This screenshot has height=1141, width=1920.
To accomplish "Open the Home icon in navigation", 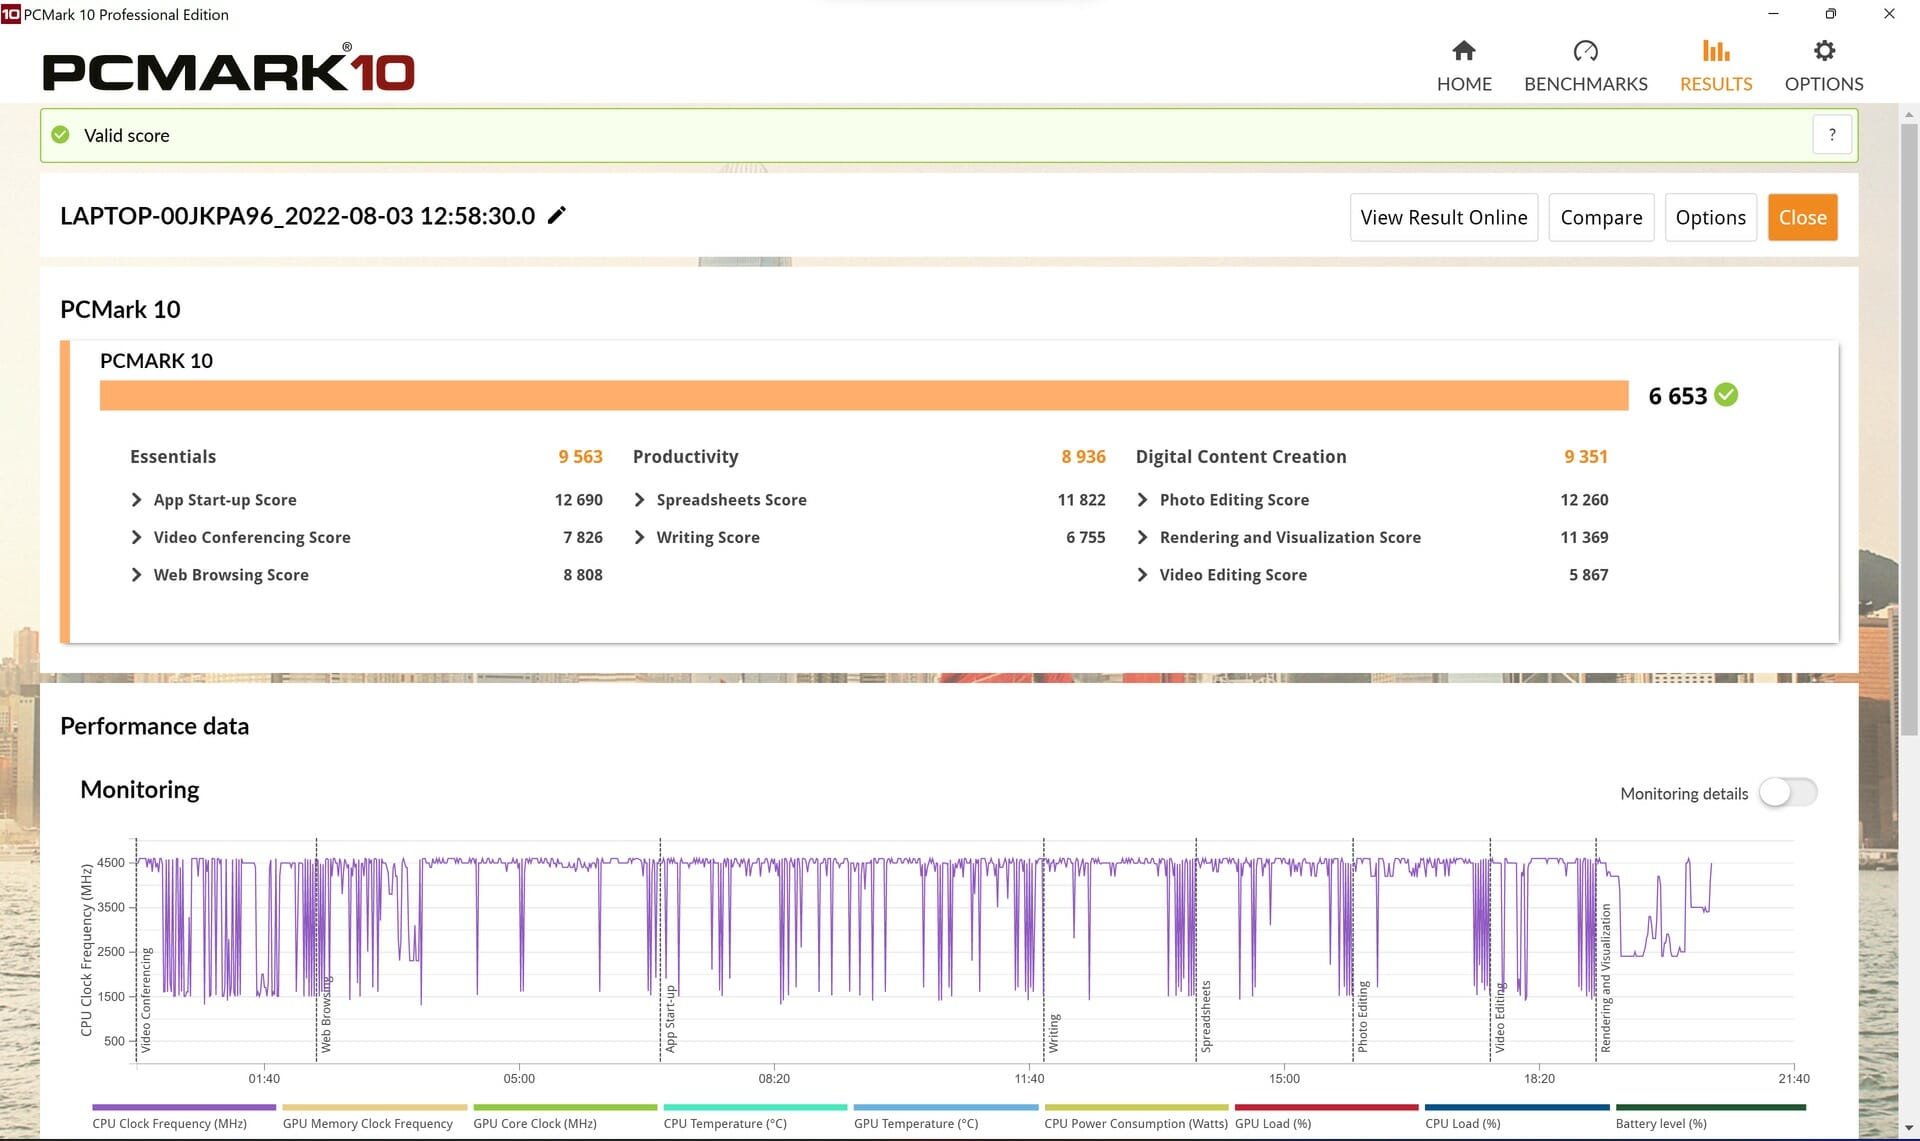I will [x=1464, y=51].
